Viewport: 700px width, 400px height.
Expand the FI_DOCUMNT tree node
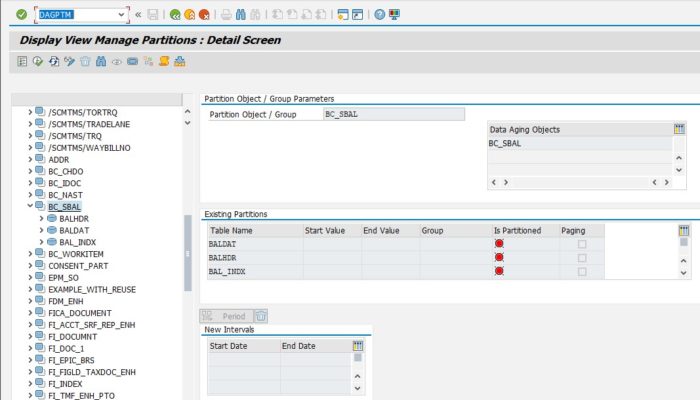(30, 336)
